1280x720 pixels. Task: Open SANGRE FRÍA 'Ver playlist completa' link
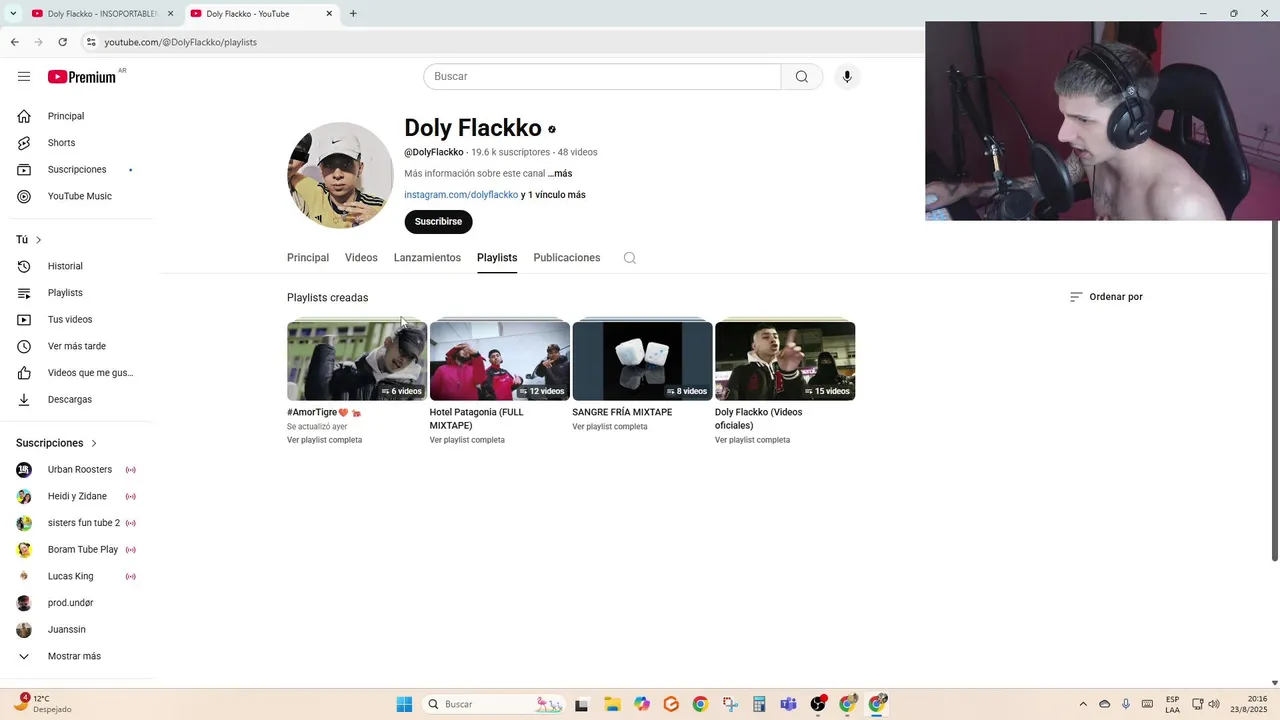(x=610, y=427)
